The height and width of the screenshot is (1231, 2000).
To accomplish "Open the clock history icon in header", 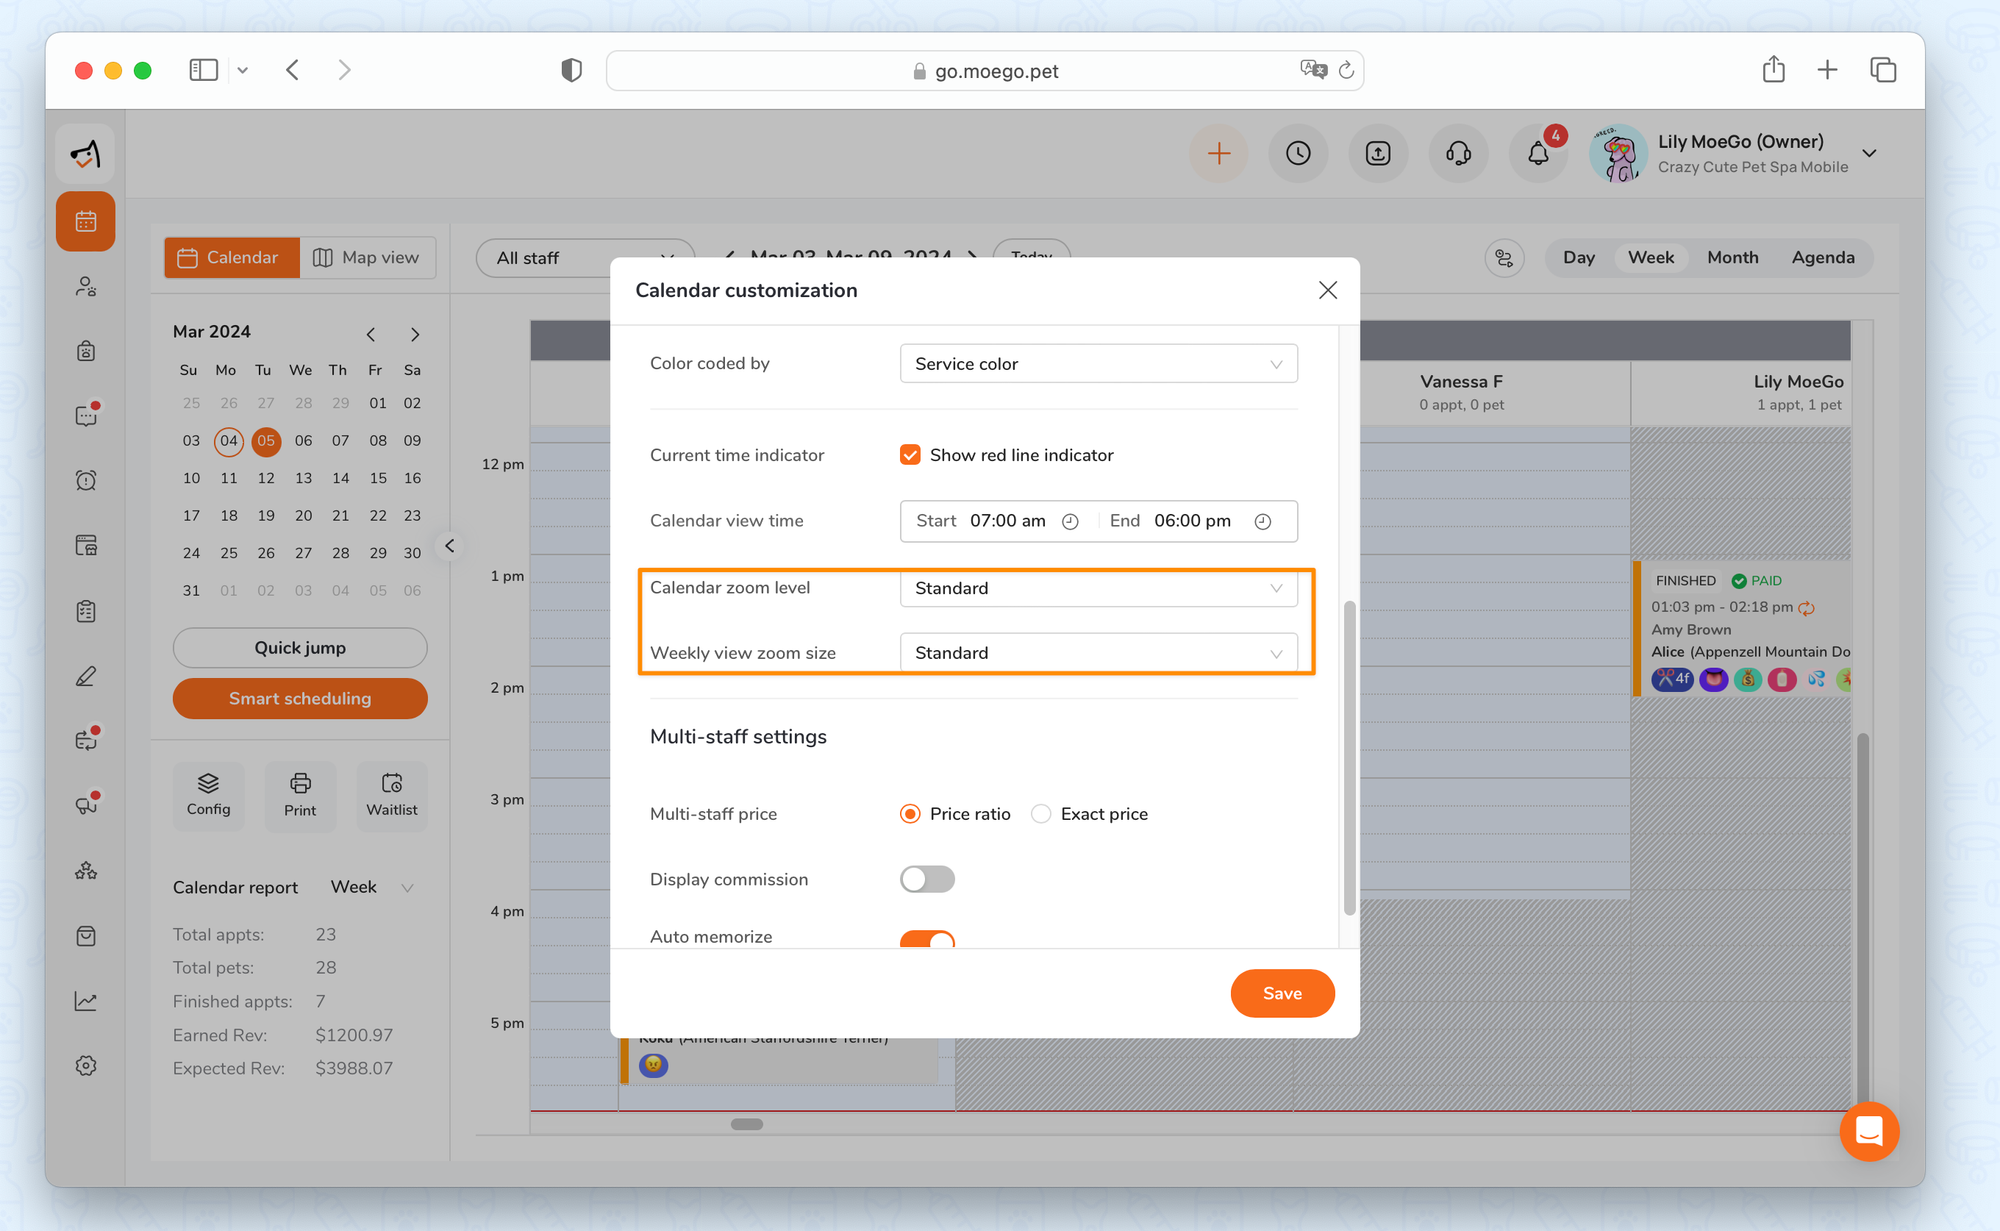I will pos(1298,153).
